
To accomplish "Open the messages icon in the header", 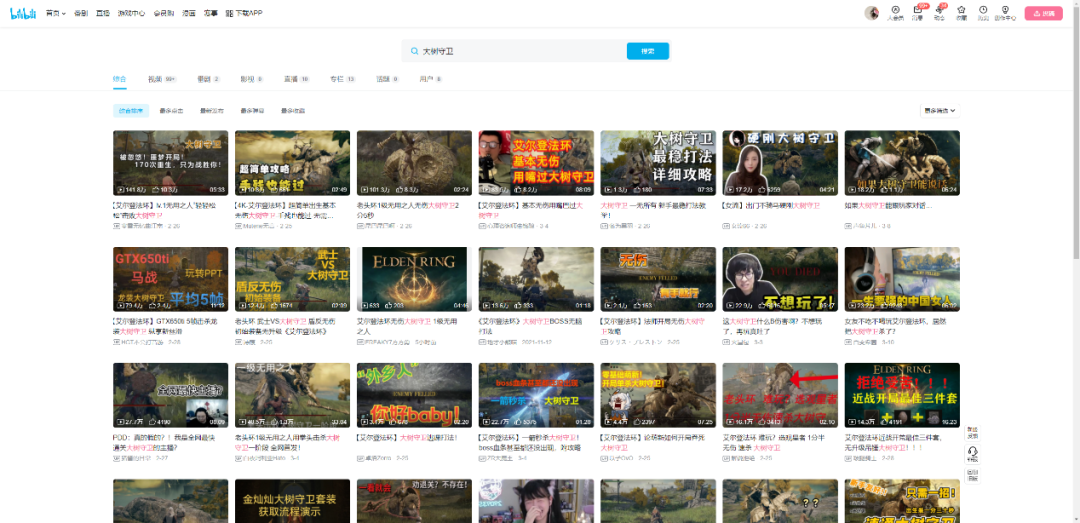I will click(917, 13).
